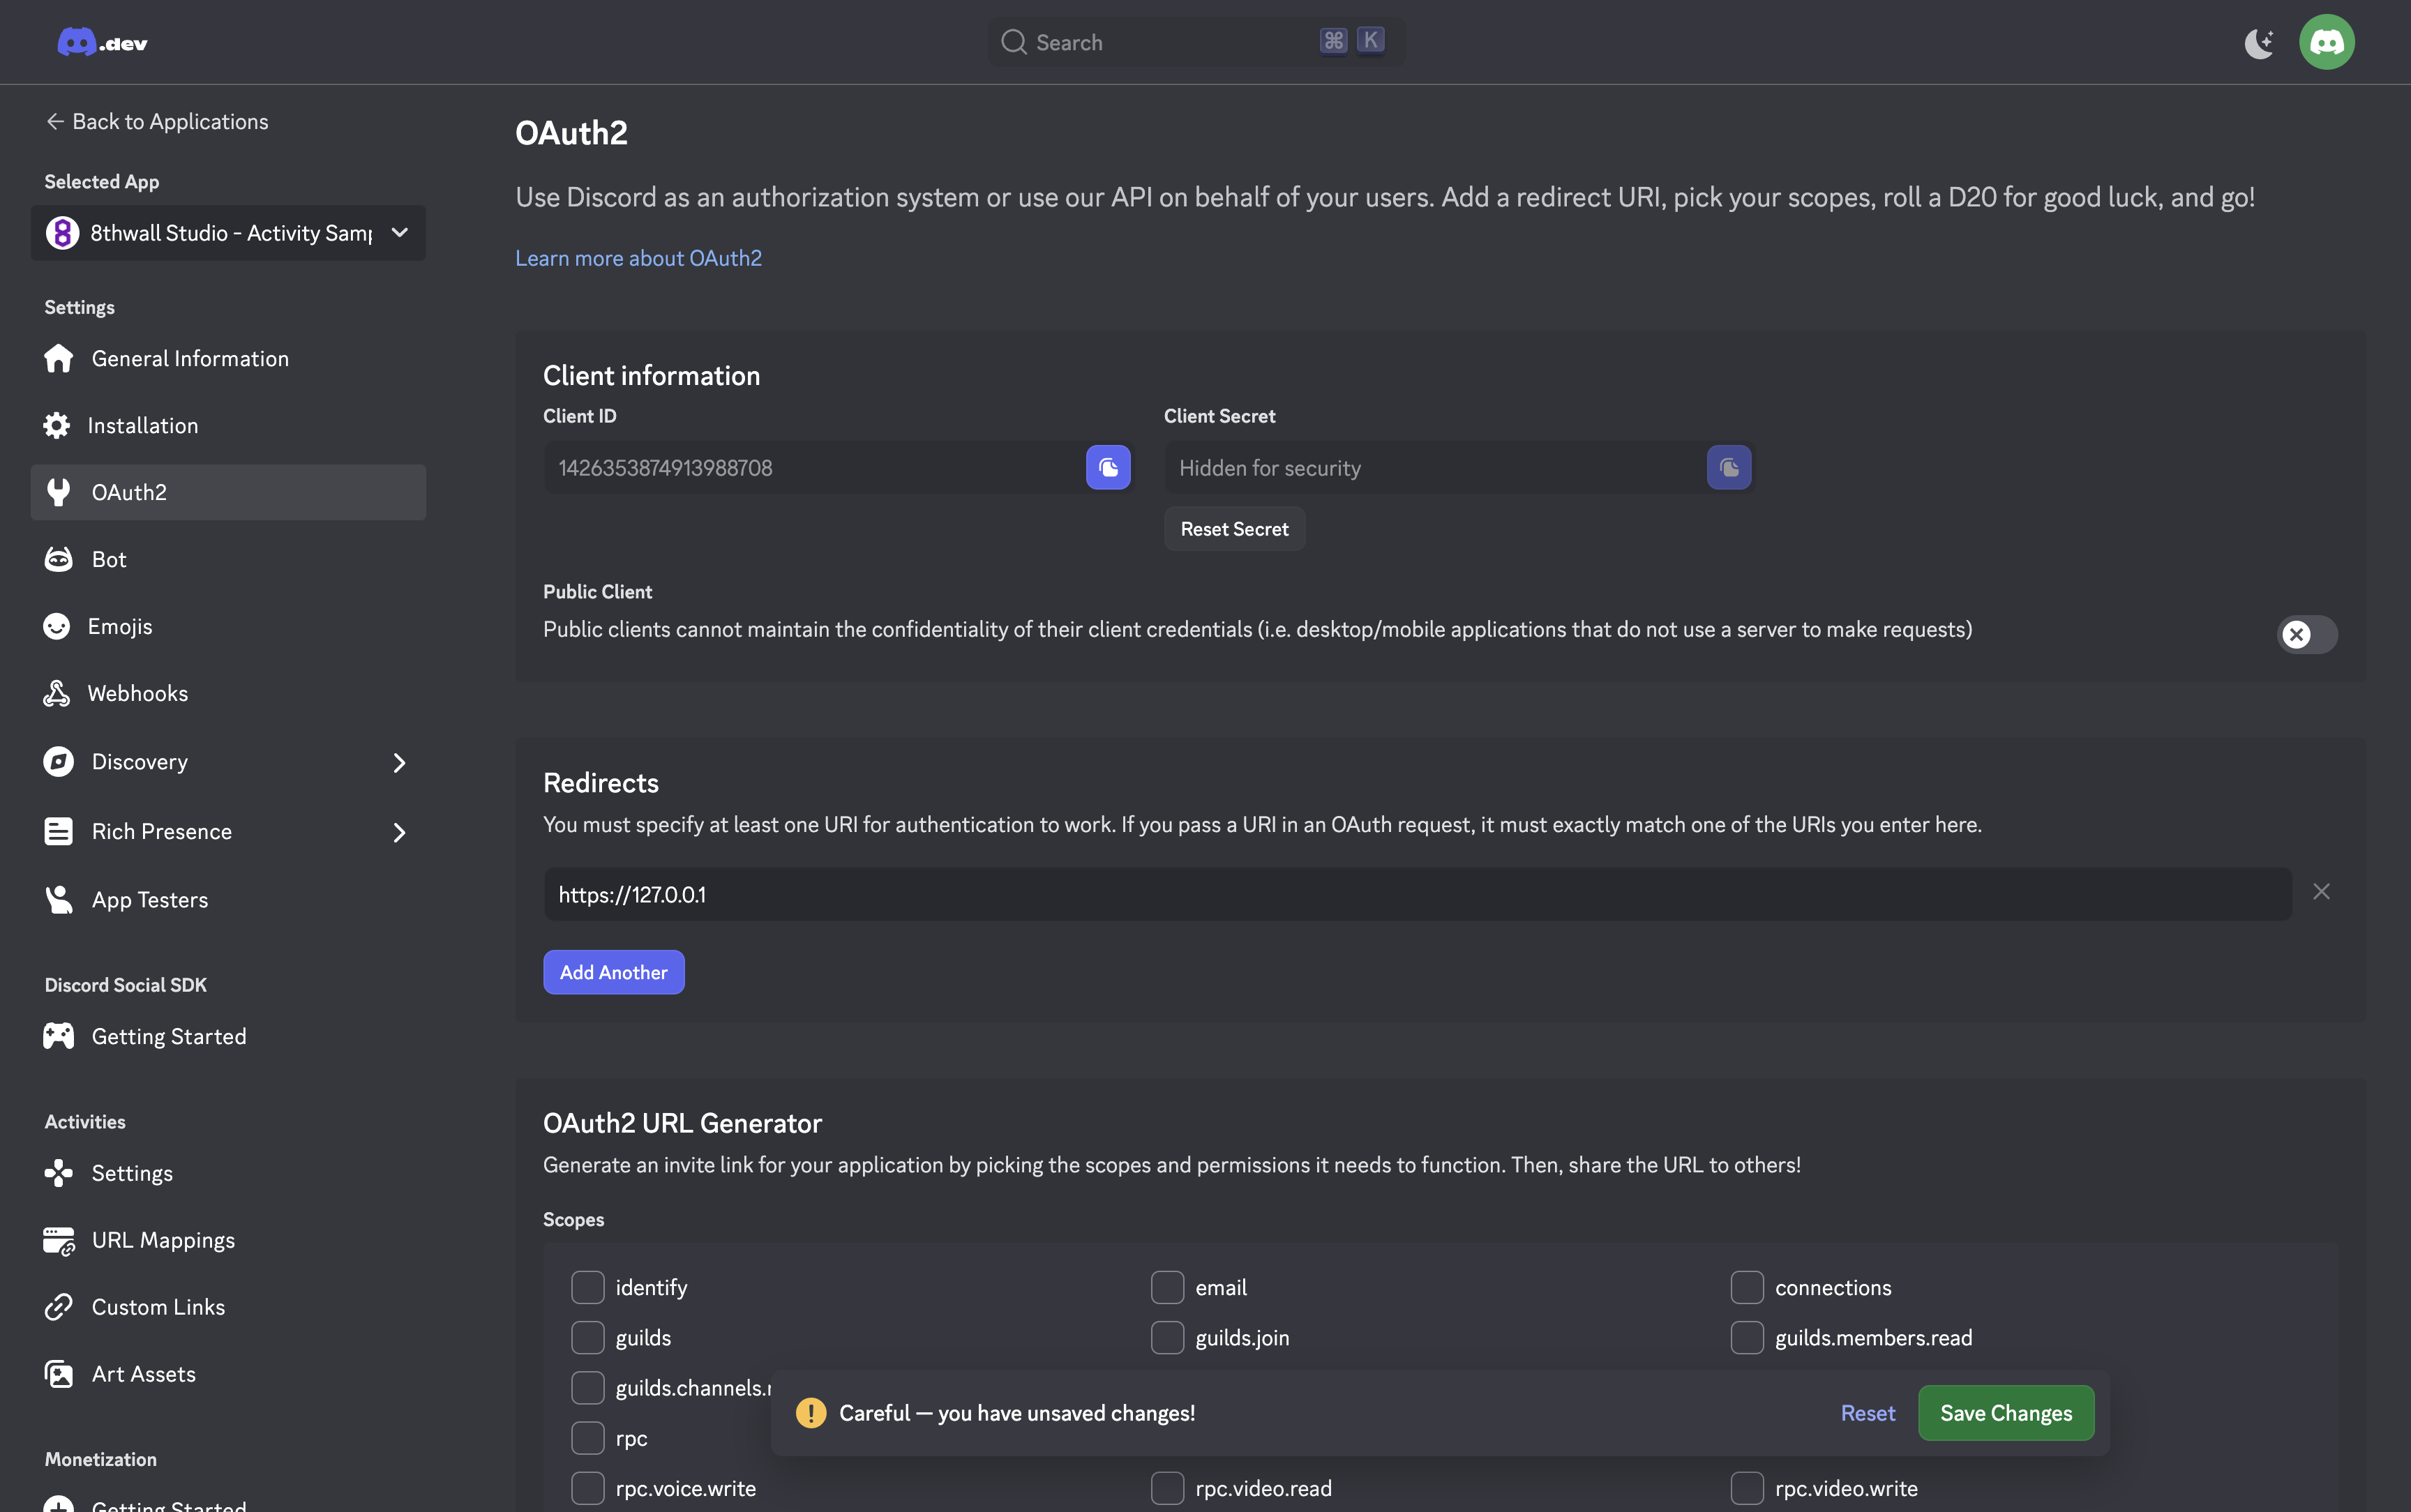Open Bot settings from the sidebar

[x=109, y=559]
